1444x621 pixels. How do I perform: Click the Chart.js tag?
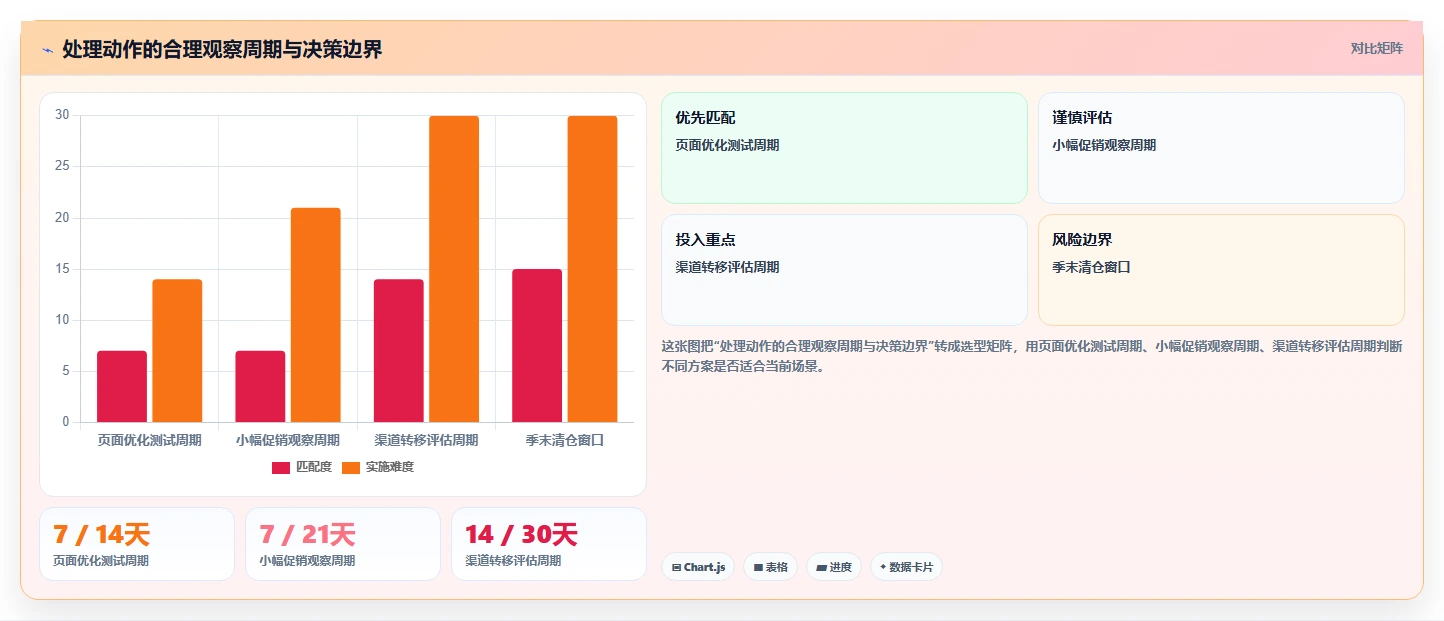pyautogui.click(x=698, y=567)
